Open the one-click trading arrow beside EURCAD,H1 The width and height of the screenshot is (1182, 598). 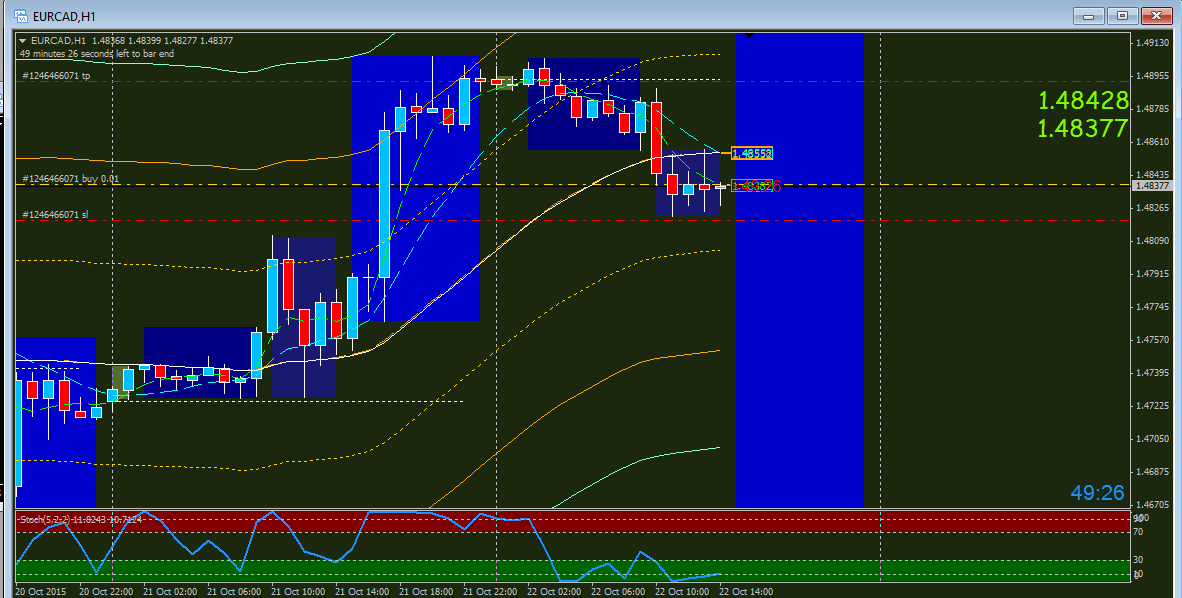[23, 41]
